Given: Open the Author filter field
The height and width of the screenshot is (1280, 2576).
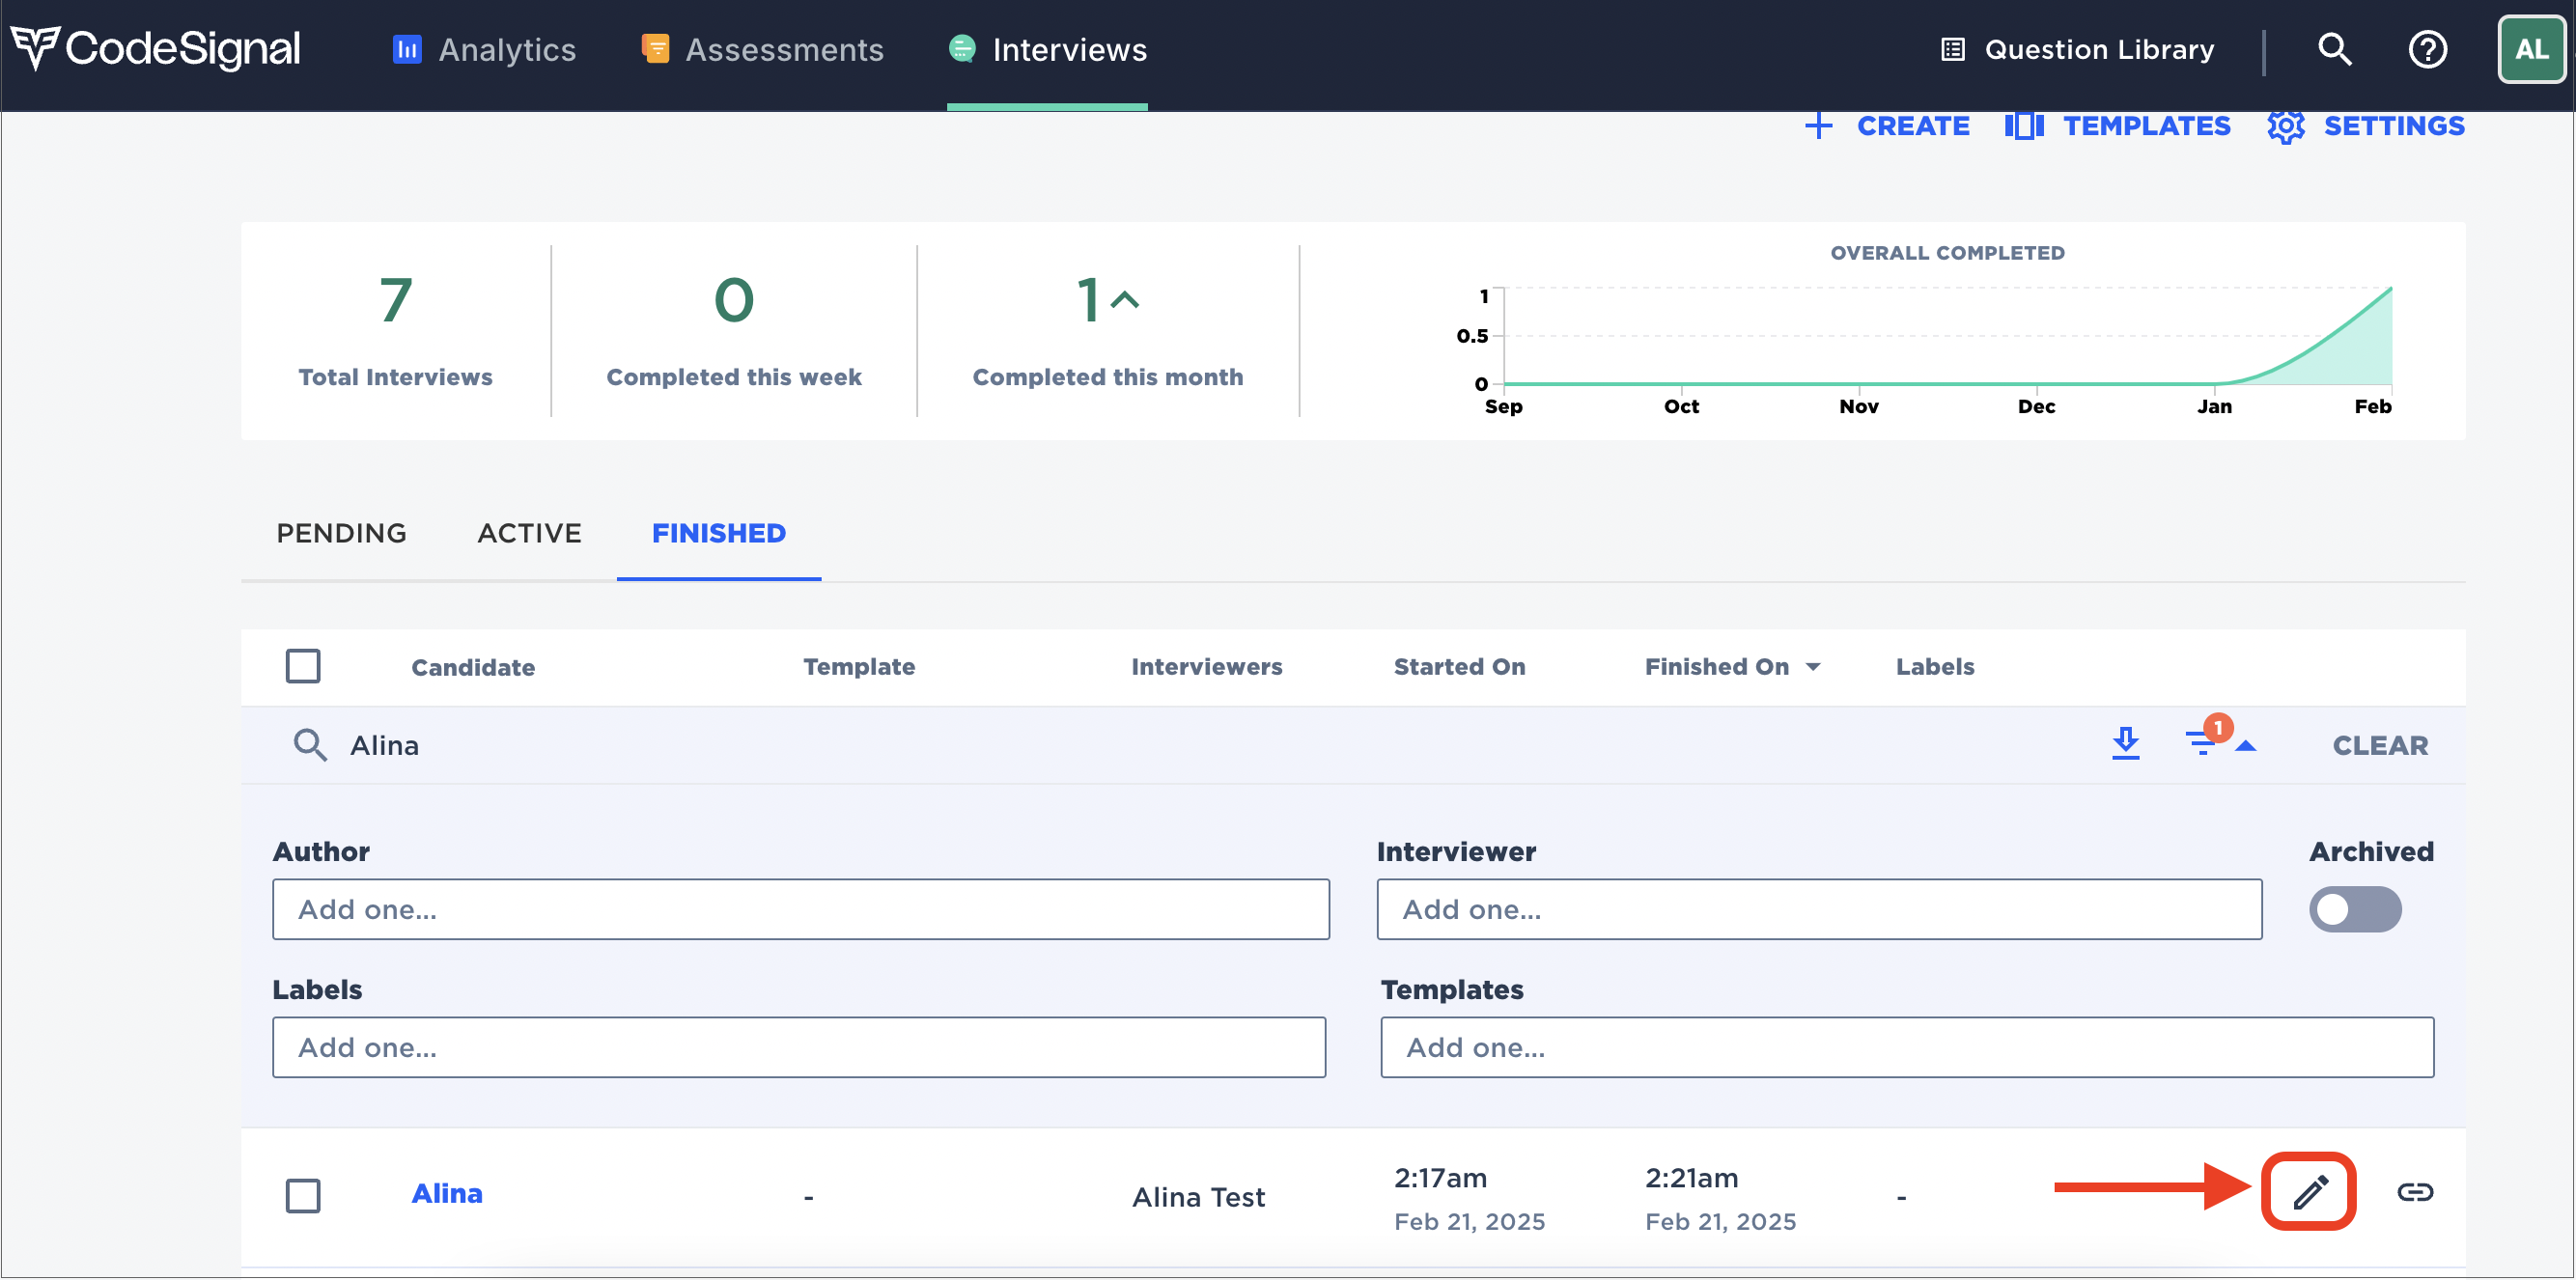Looking at the screenshot, I should (x=801, y=910).
